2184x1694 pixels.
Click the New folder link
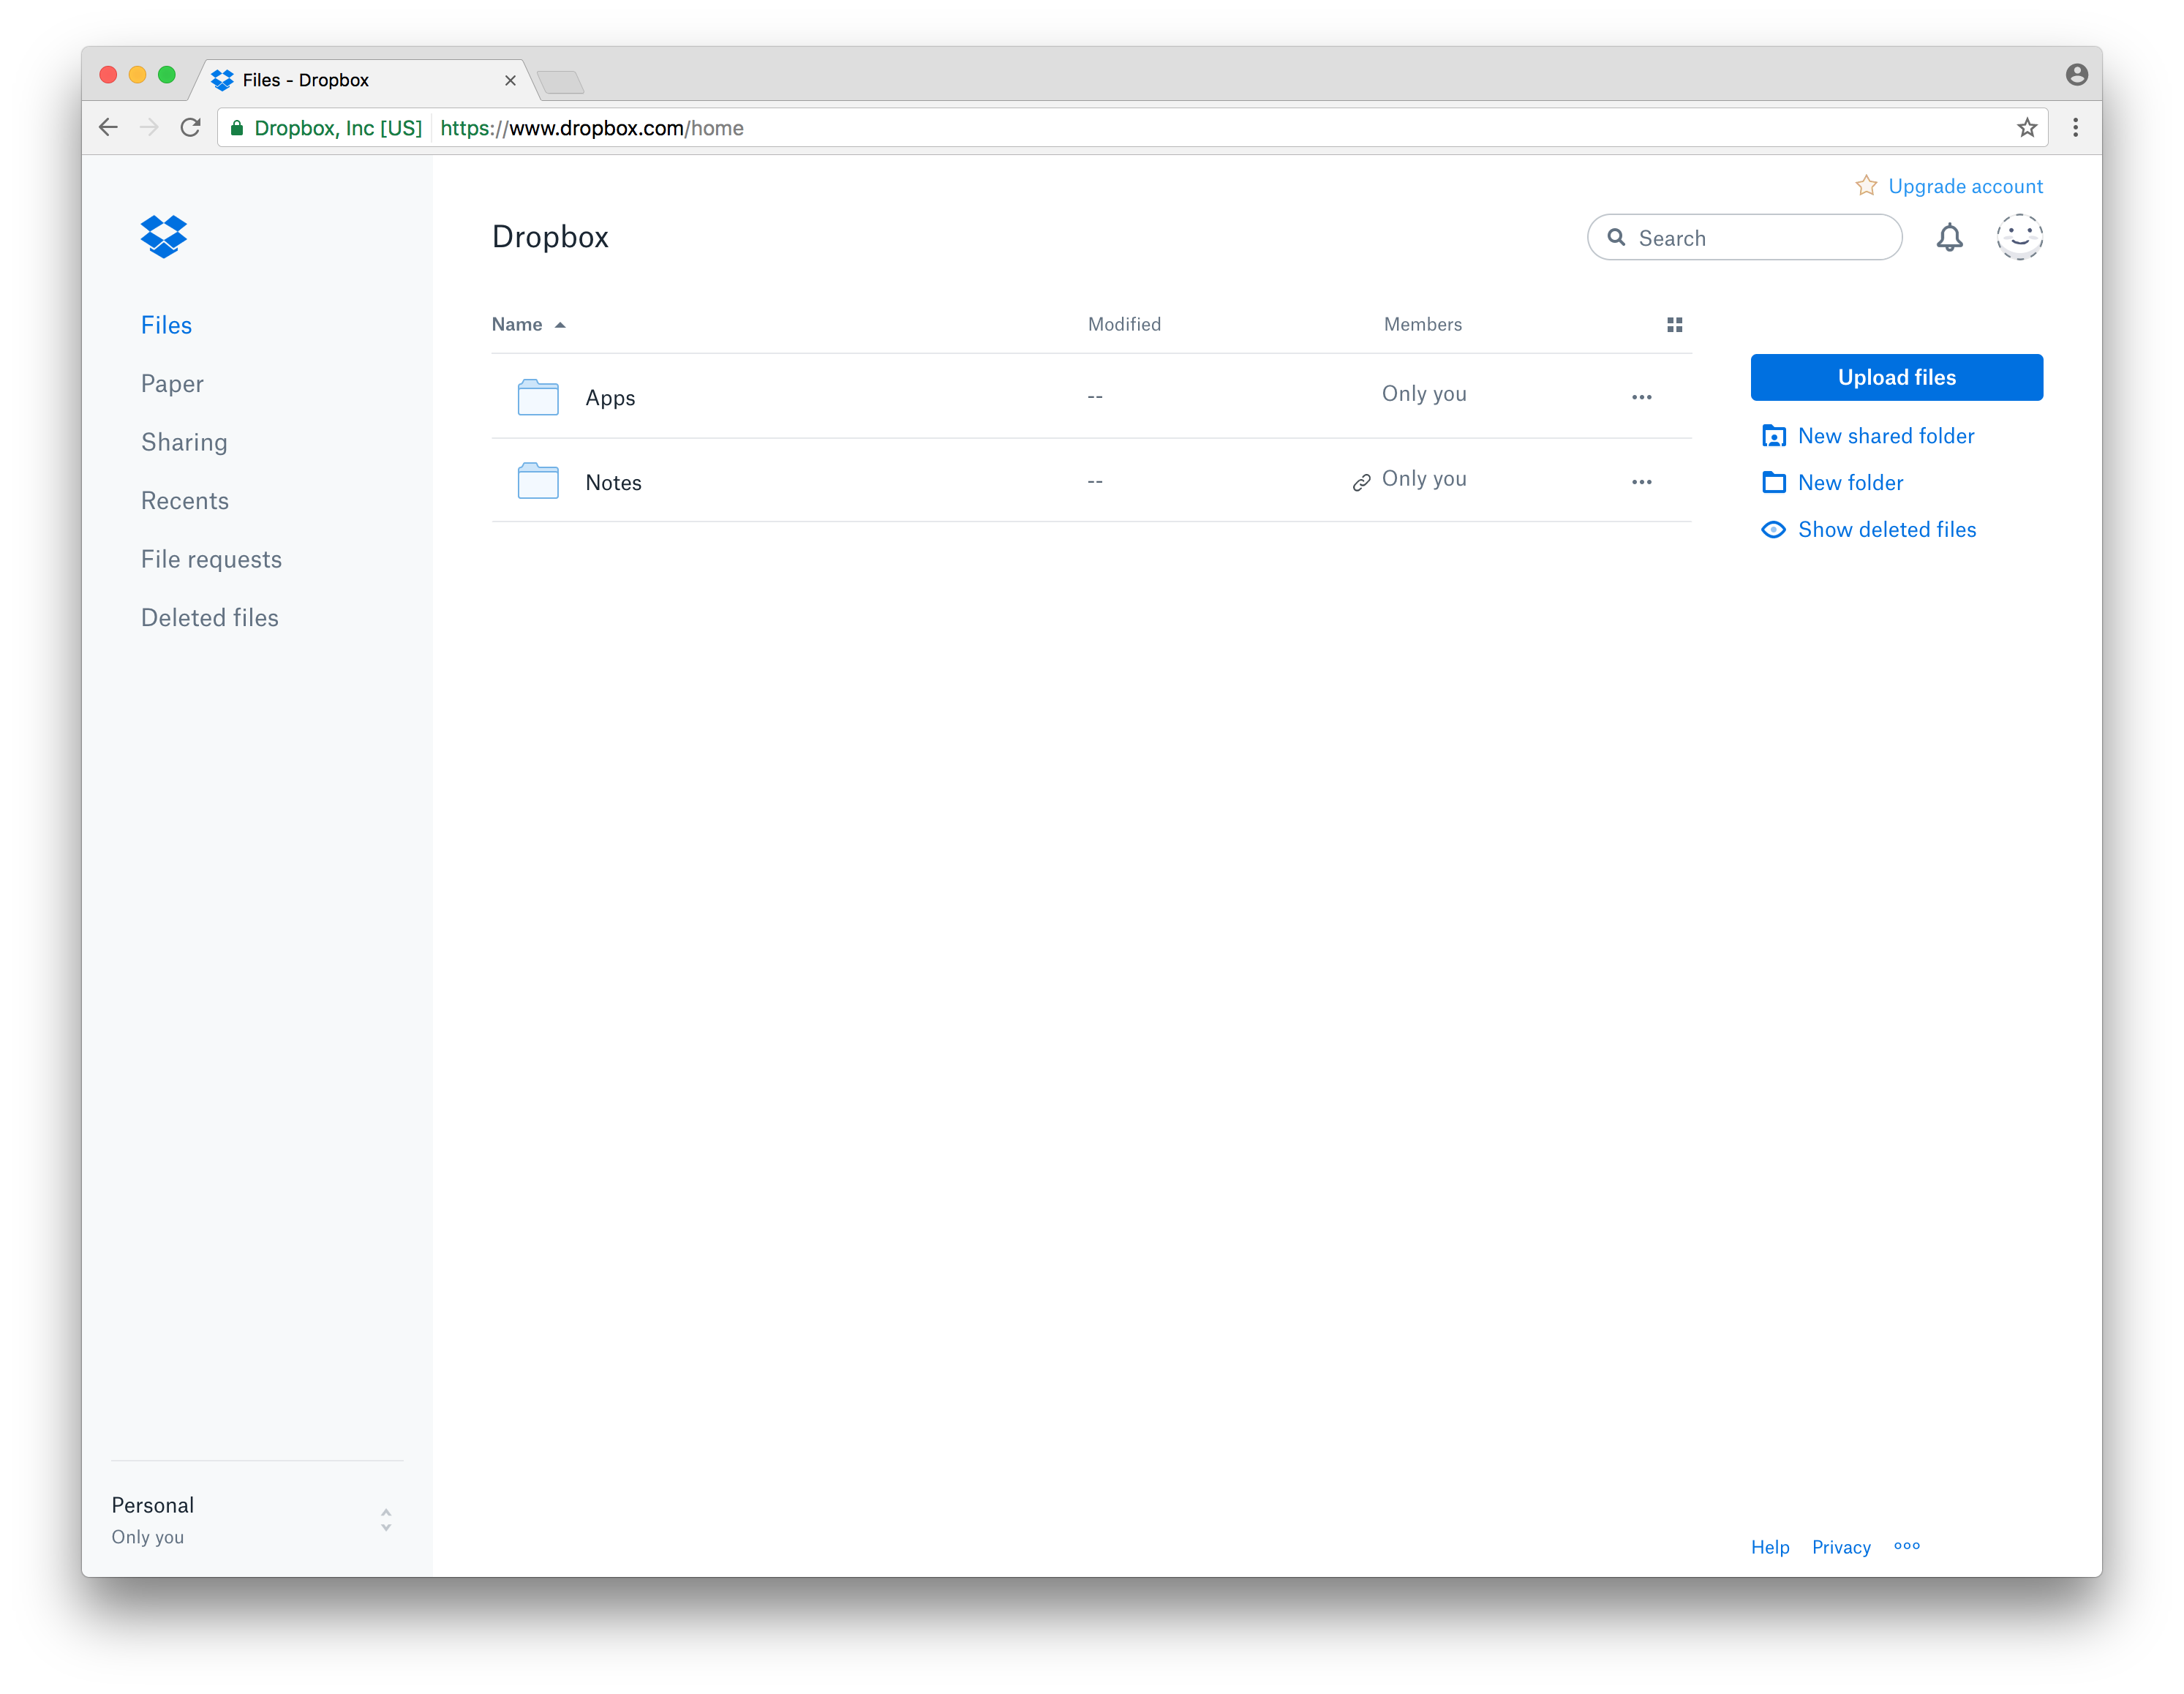(x=1850, y=482)
